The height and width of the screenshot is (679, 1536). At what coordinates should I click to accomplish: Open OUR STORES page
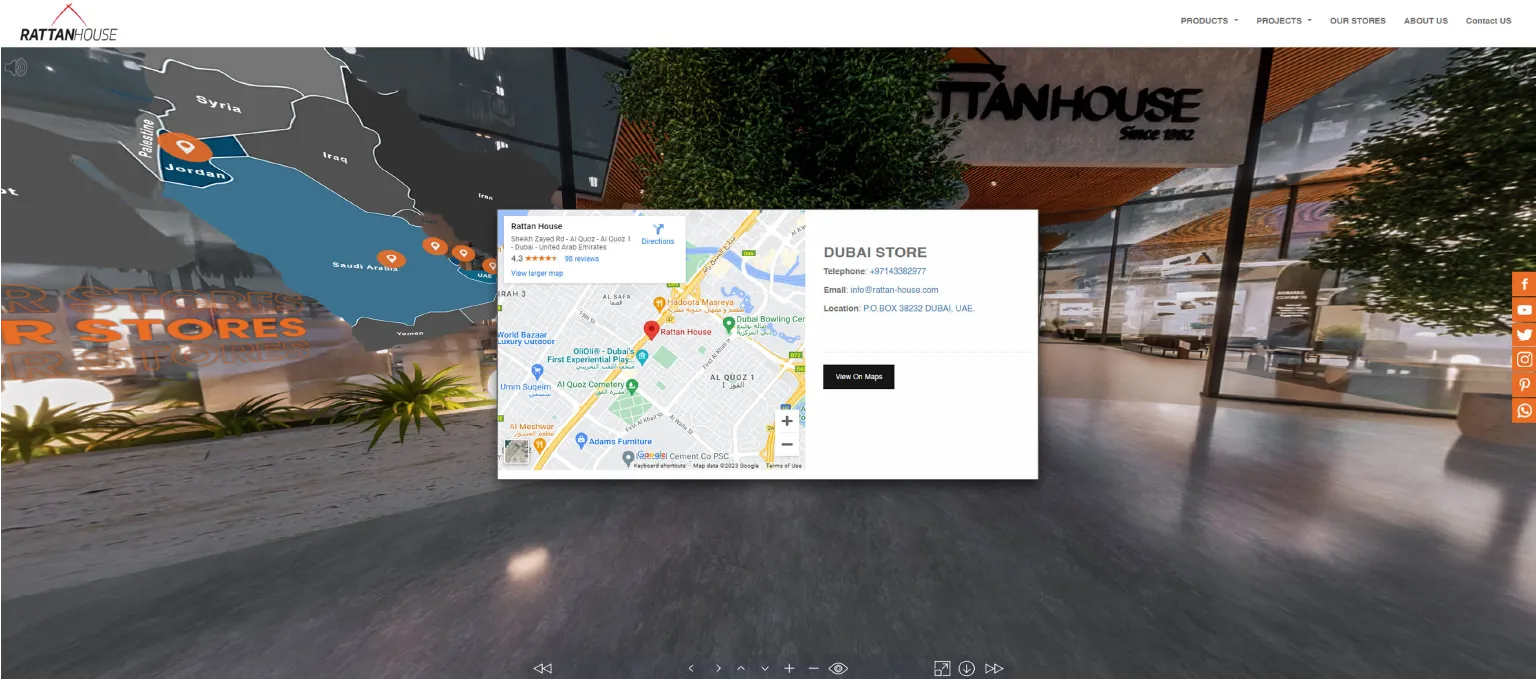[x=1358, y=21]
